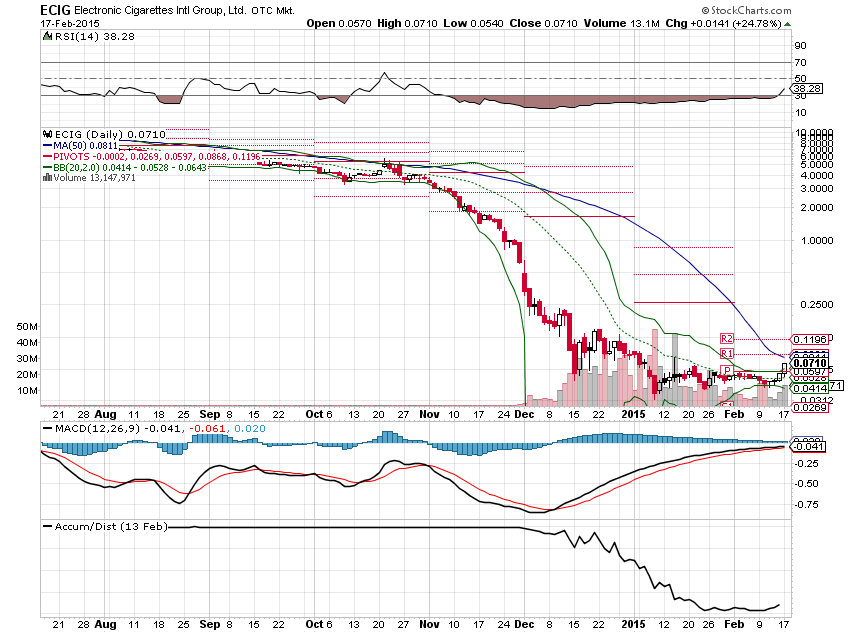Expand the P pivot label on price axis
Viewport: 850px width, 633px height.
point(729,370)
